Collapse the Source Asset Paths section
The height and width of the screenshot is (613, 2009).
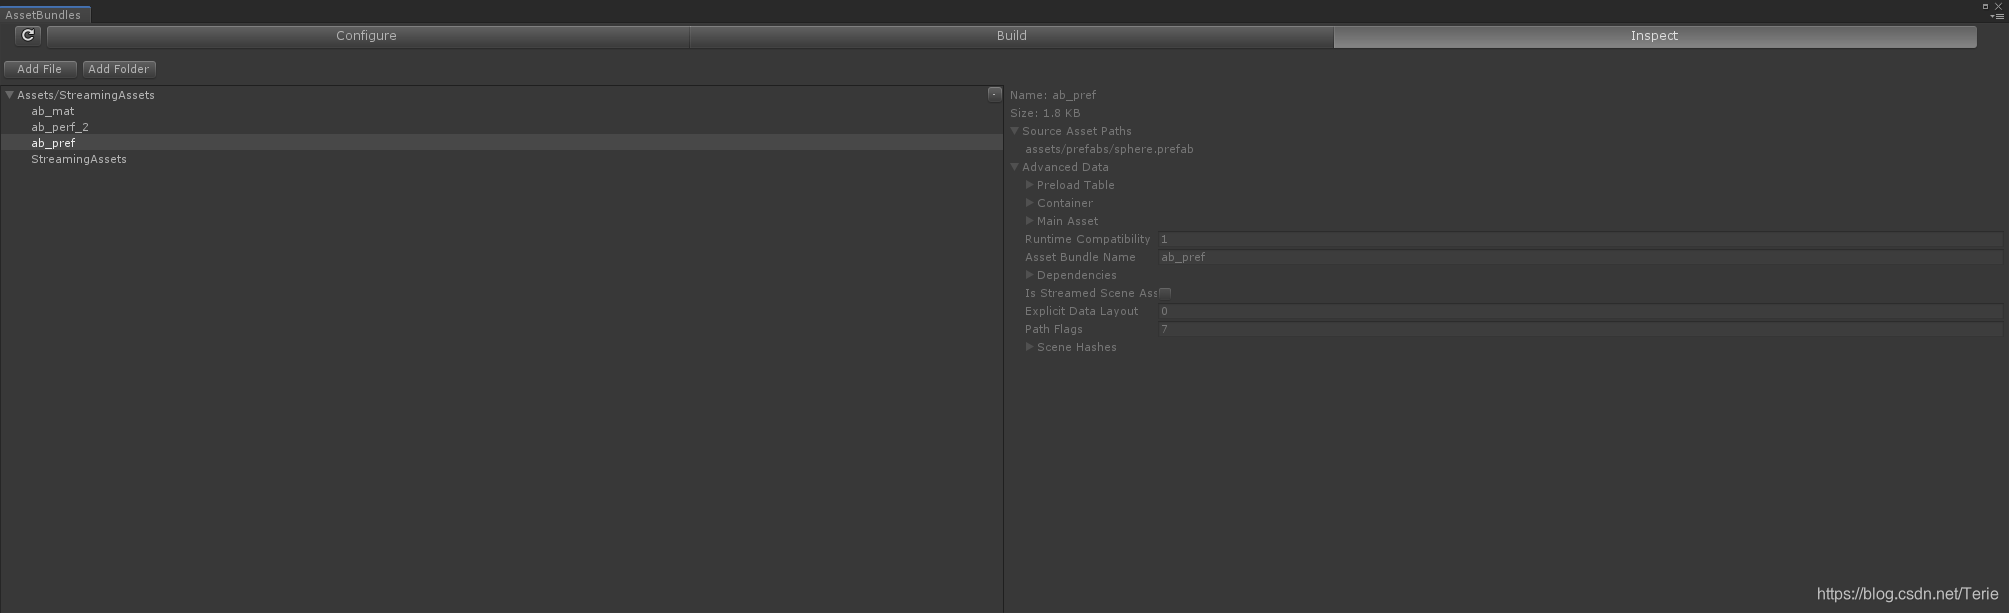point(1014,131)
